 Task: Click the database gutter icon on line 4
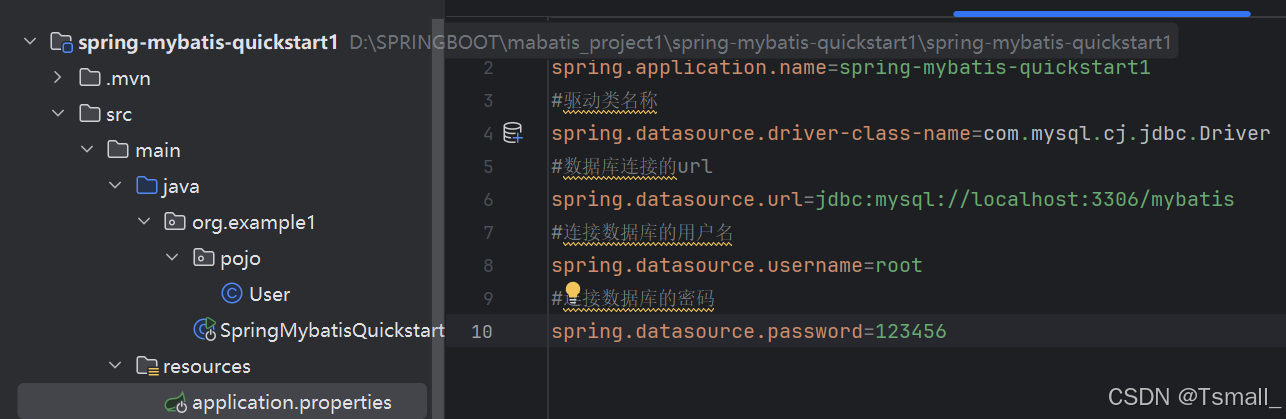tap(512, 133)
